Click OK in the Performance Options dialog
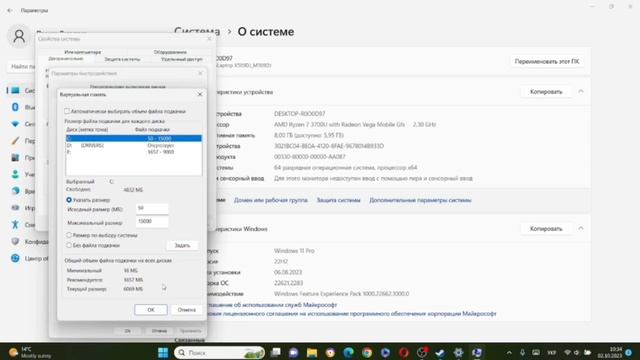 pos(128,331)
